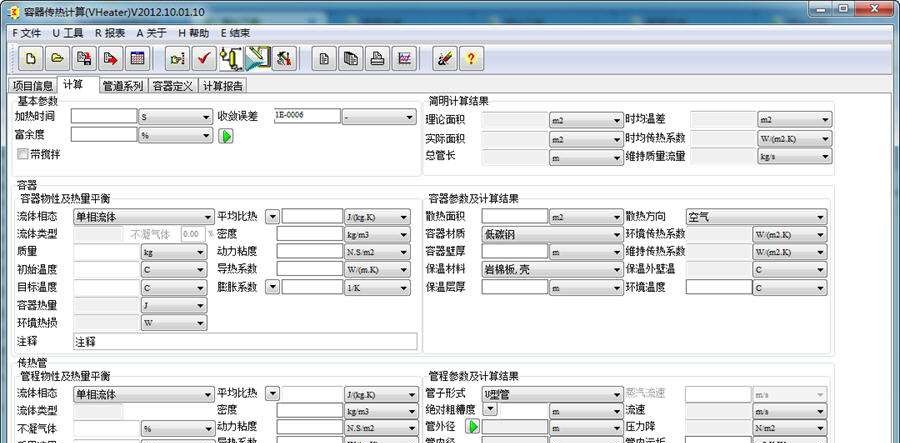
Task: Click the 保温层厚 input field
Action: point(515,286)
